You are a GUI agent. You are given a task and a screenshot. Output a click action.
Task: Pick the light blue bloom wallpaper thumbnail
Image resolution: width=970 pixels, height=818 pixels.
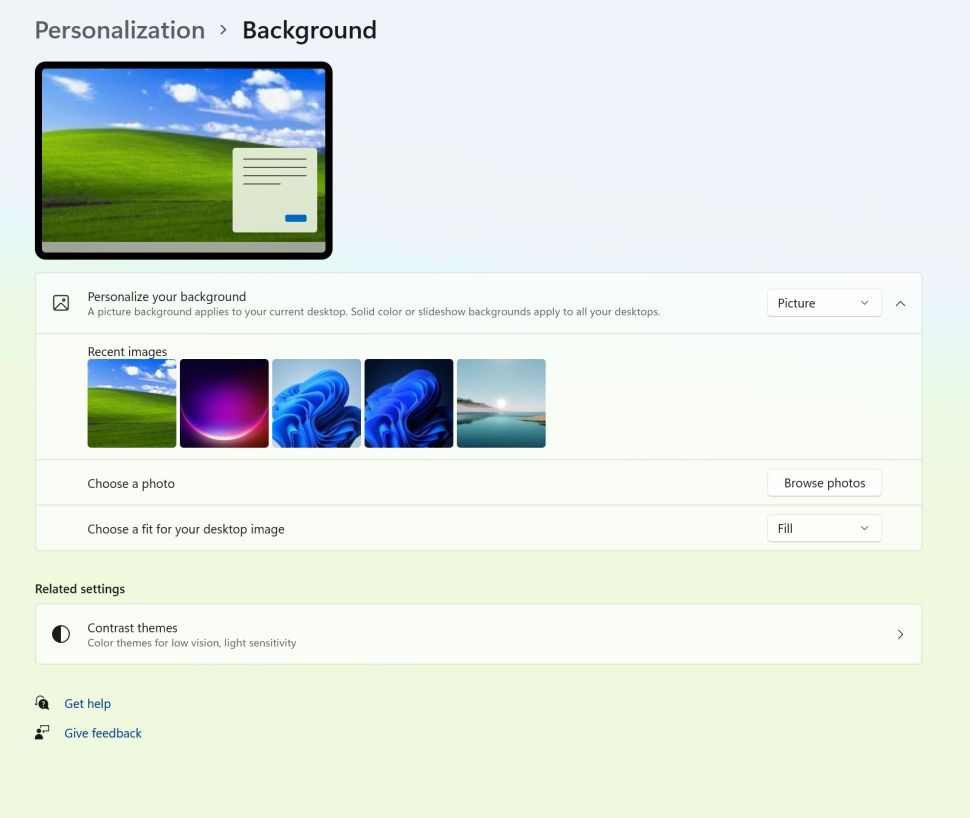tap(316, 403)
